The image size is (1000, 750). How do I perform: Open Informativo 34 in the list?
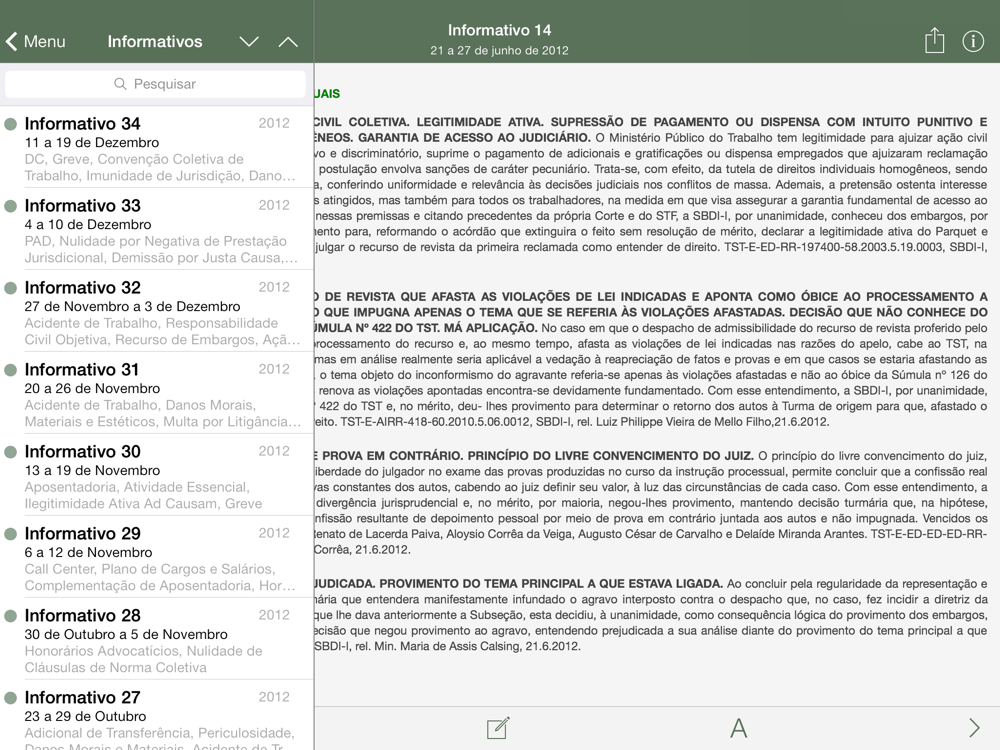(x=157, y=149)
